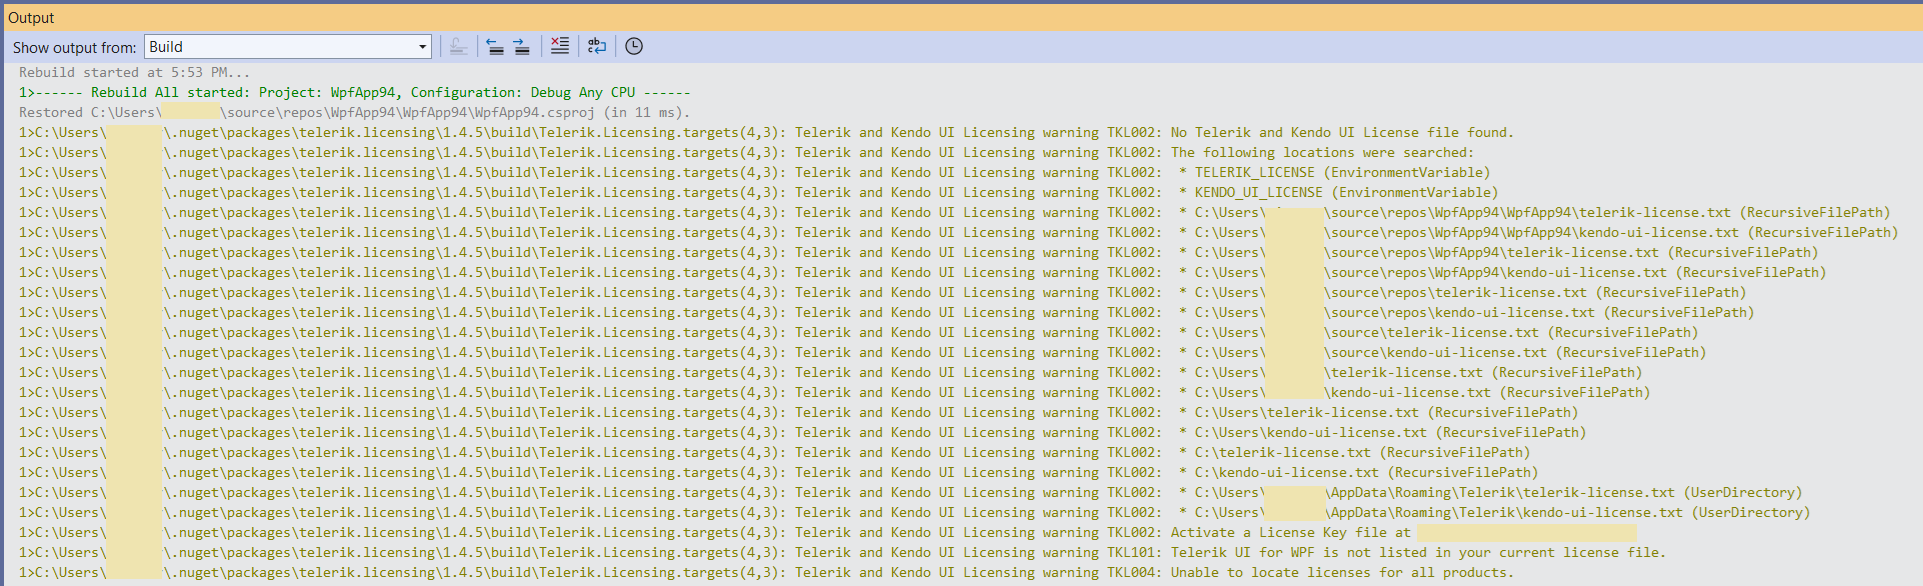Click the Output panel title bar
This screenshot has width=1923, height=586.
pos(961,18)
